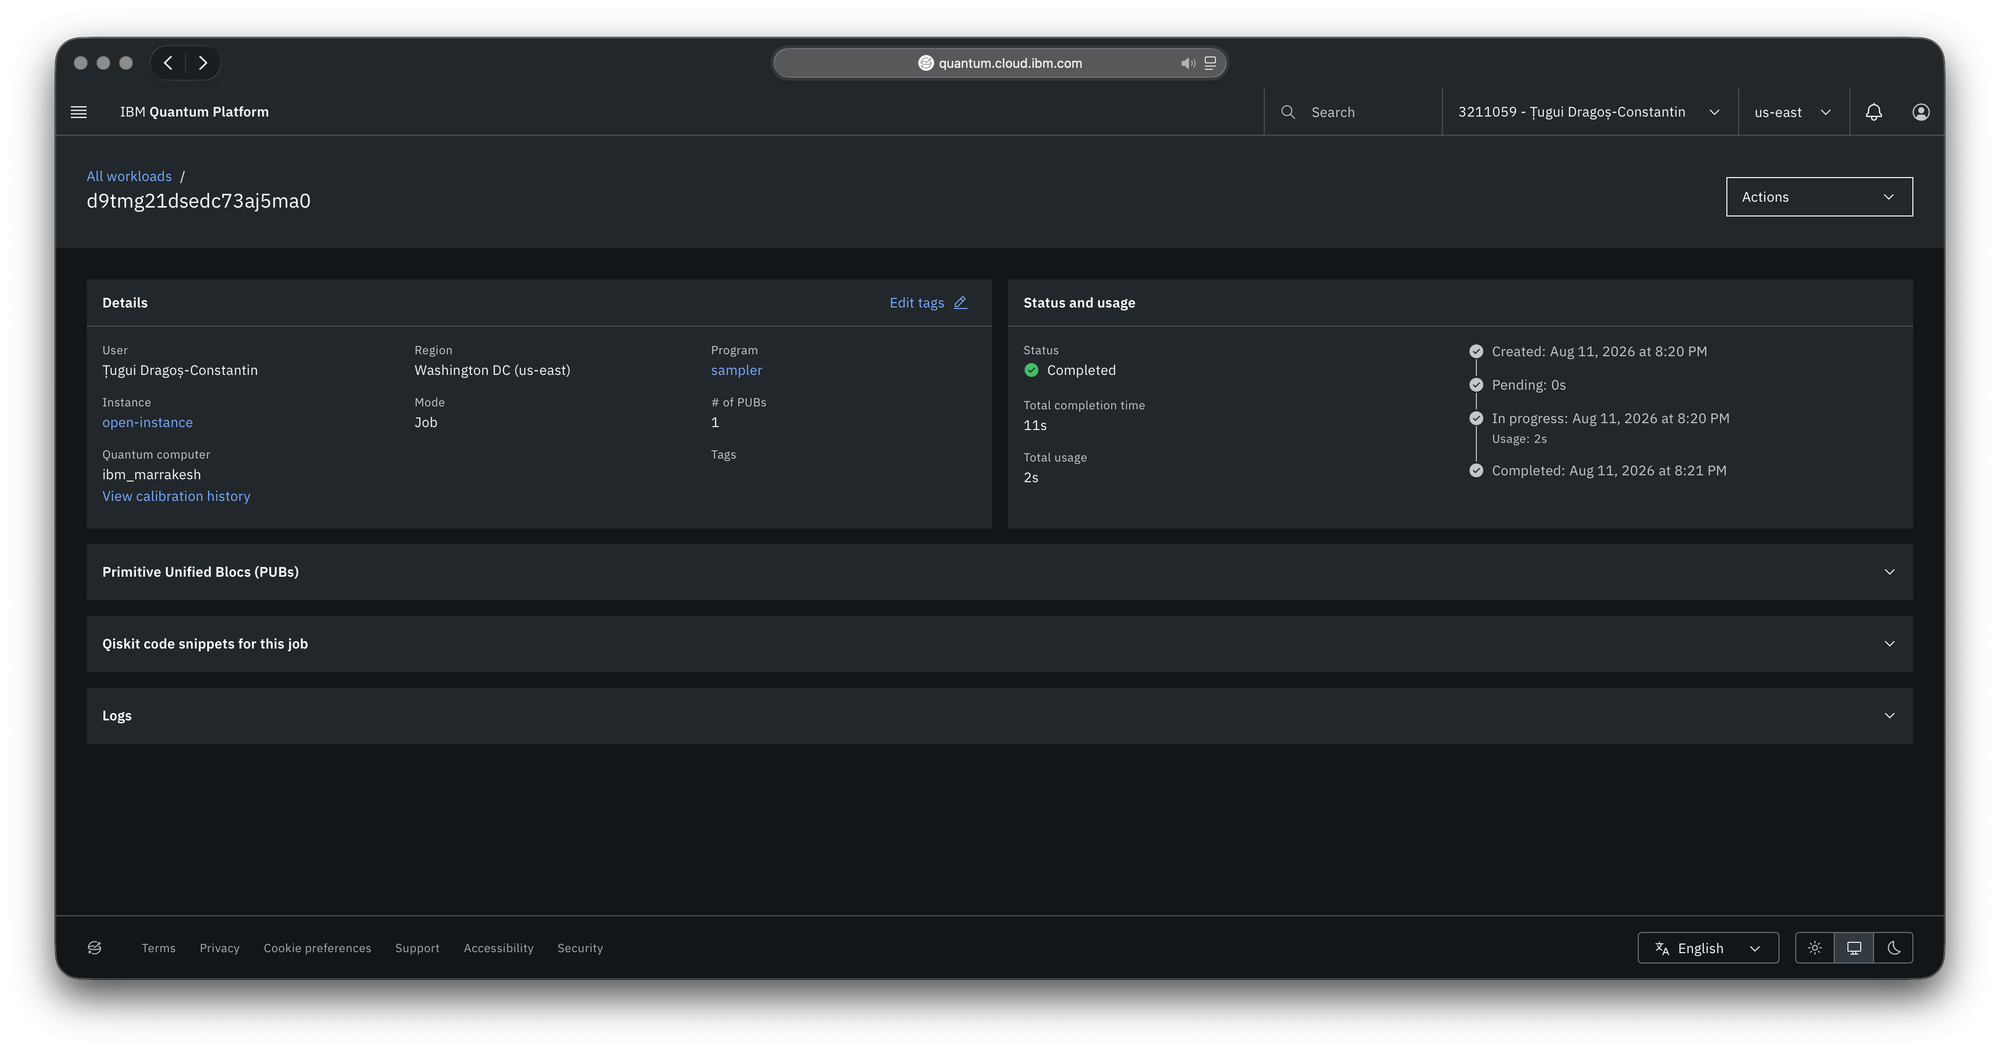Click the Created timeline checkmark icon

[1476, 351]
